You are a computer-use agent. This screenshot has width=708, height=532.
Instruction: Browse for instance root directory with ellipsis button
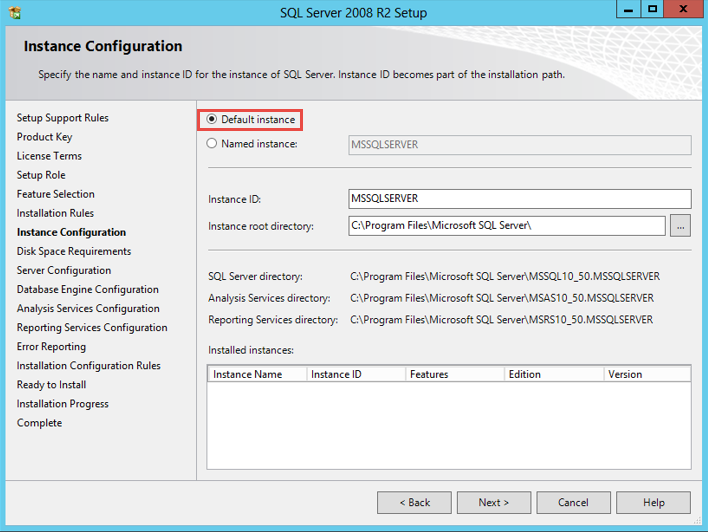(680, 226)
